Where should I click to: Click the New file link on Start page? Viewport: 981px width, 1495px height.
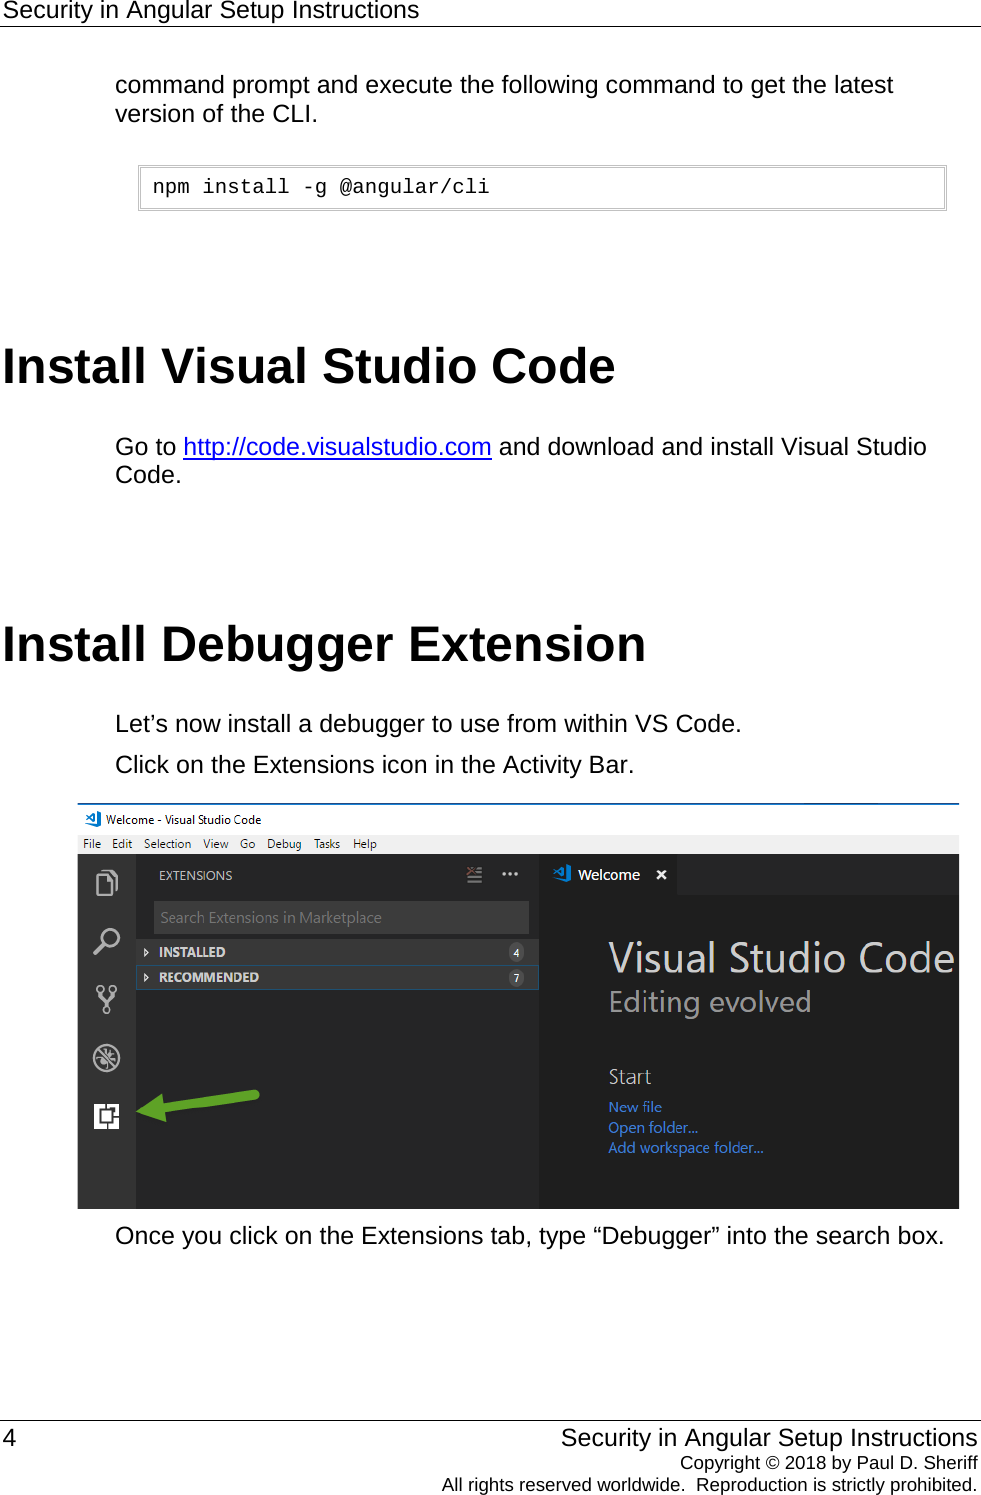pos(635,1107)
